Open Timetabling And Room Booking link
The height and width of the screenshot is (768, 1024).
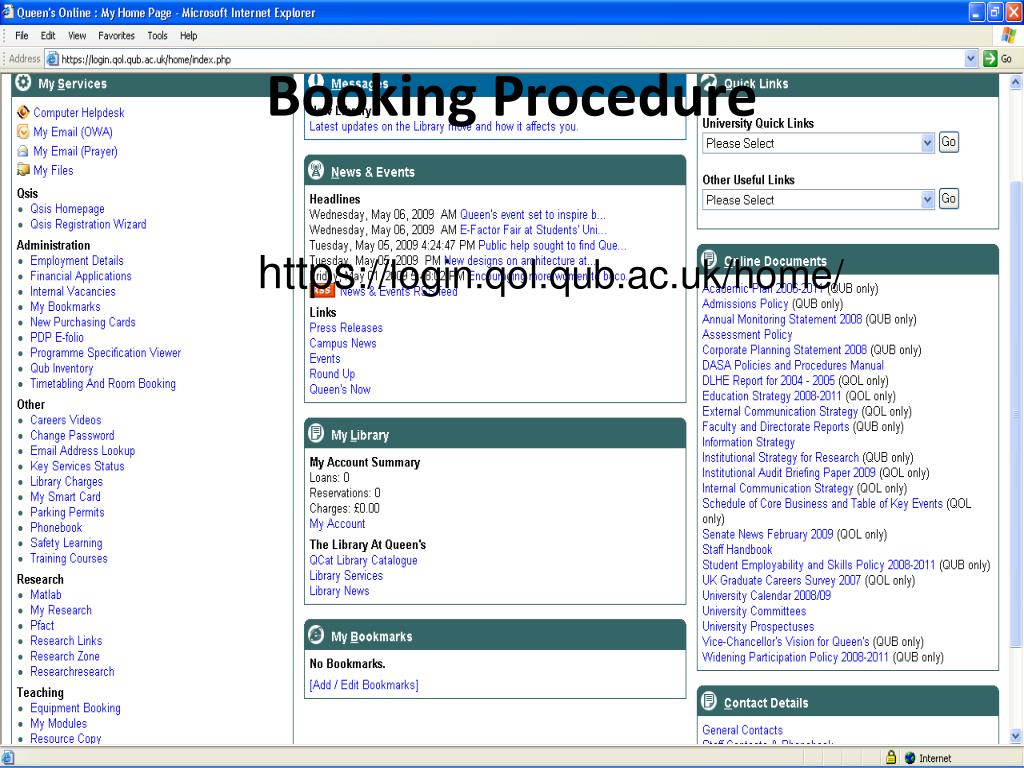(103, 383)
